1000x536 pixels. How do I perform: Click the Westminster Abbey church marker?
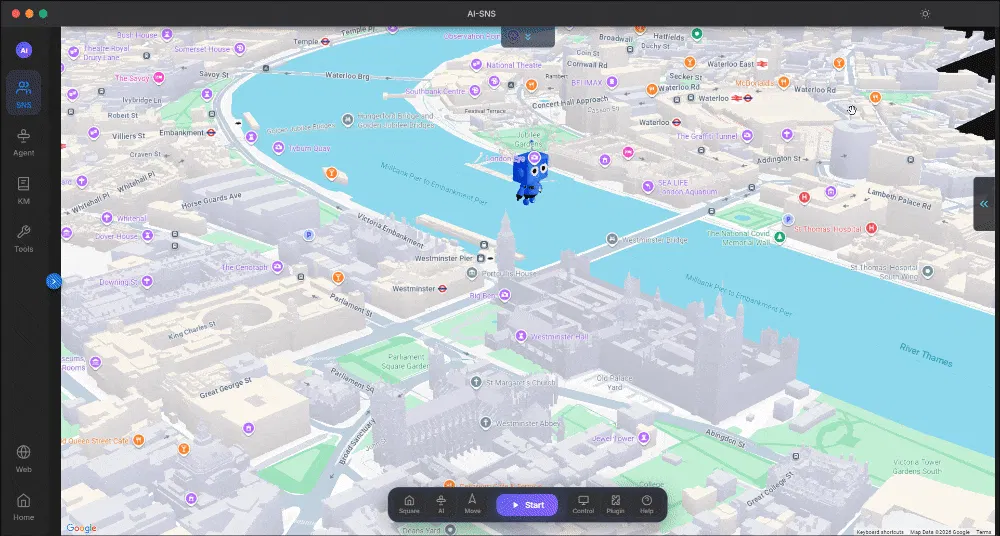(485, 422)
